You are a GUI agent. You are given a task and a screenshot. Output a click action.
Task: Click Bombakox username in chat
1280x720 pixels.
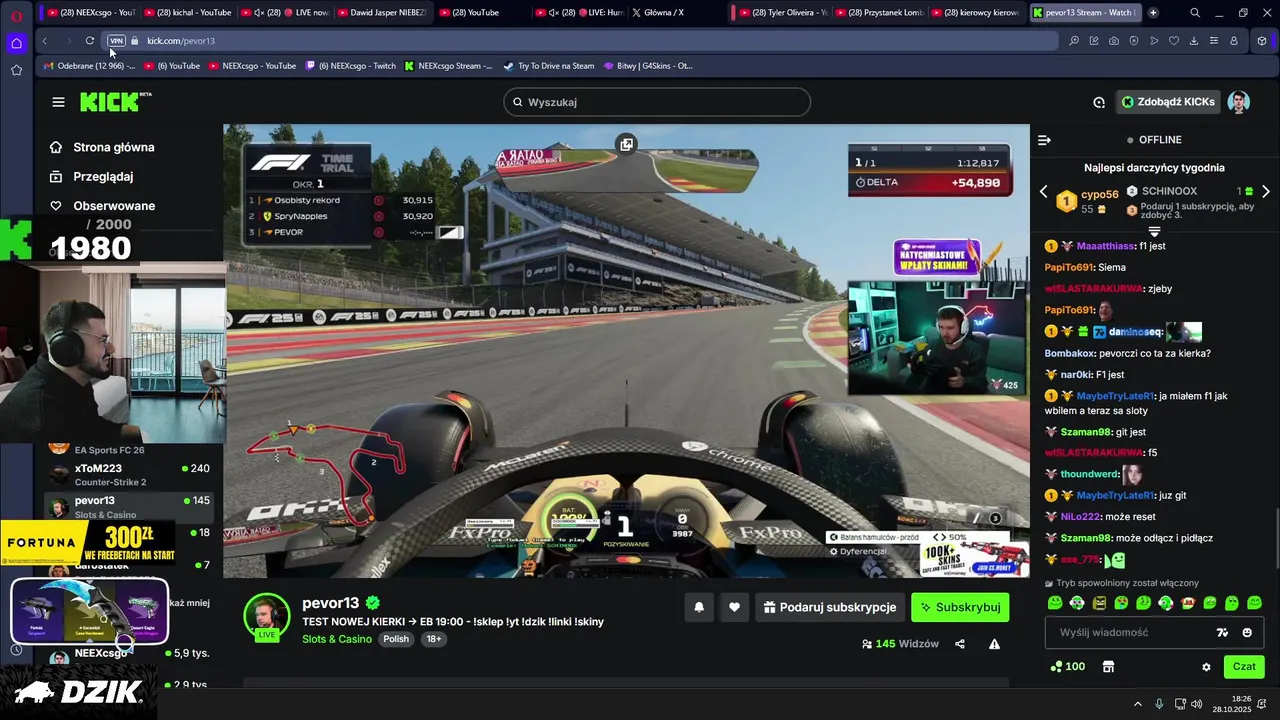click(1070, 353)
